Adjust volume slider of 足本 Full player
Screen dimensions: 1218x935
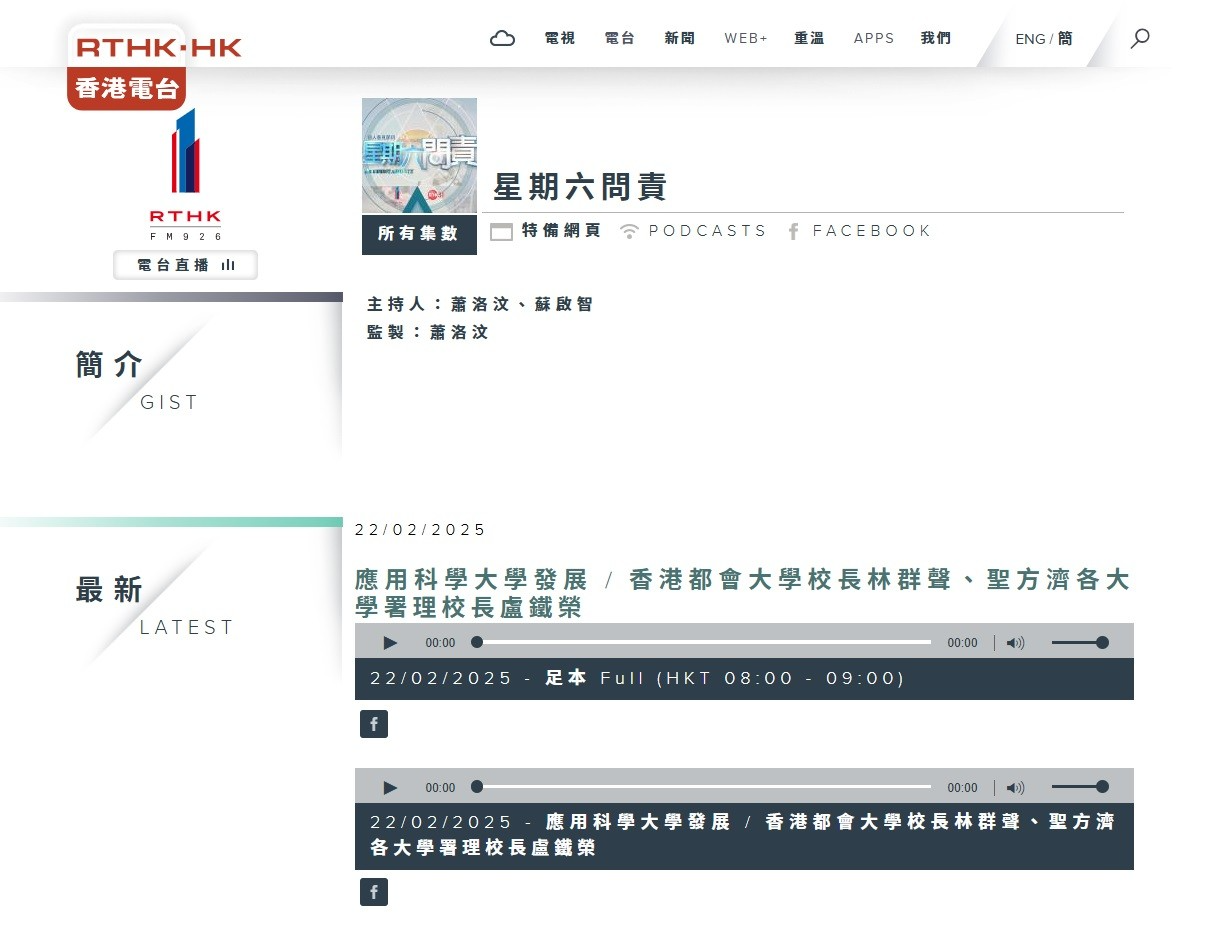coord(1080,643)
